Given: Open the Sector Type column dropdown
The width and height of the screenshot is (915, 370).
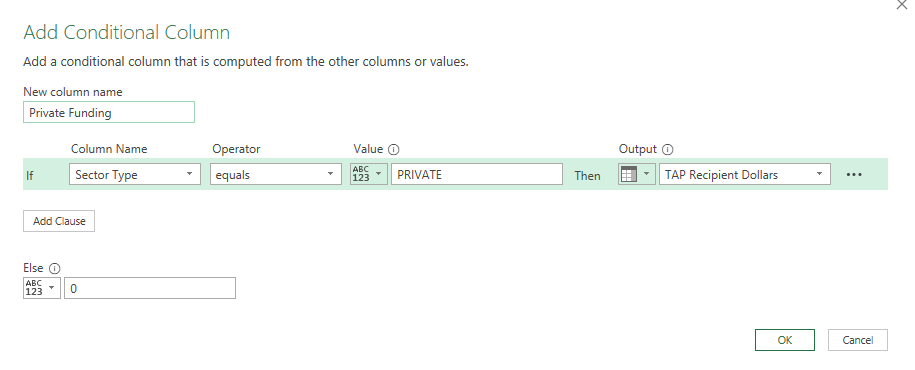Looking at the screenshot, I should (x=135, y=174).
